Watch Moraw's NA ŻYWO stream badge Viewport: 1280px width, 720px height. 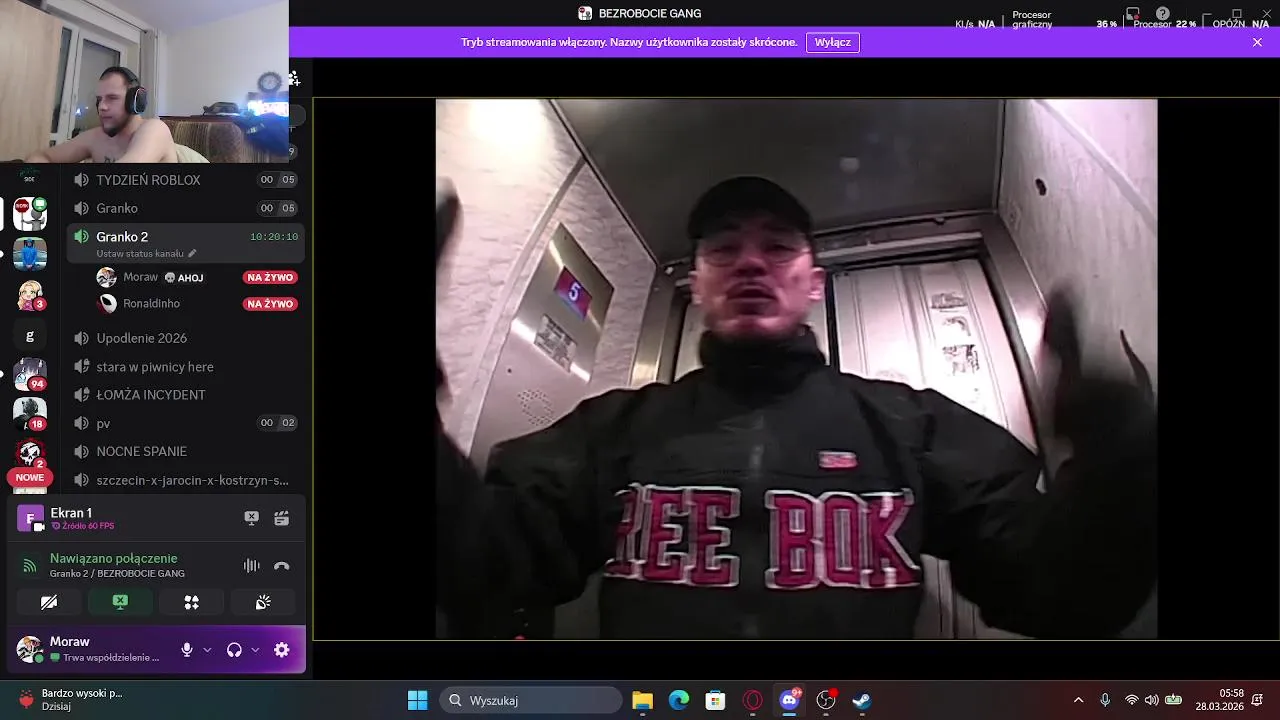click(270, 277)
